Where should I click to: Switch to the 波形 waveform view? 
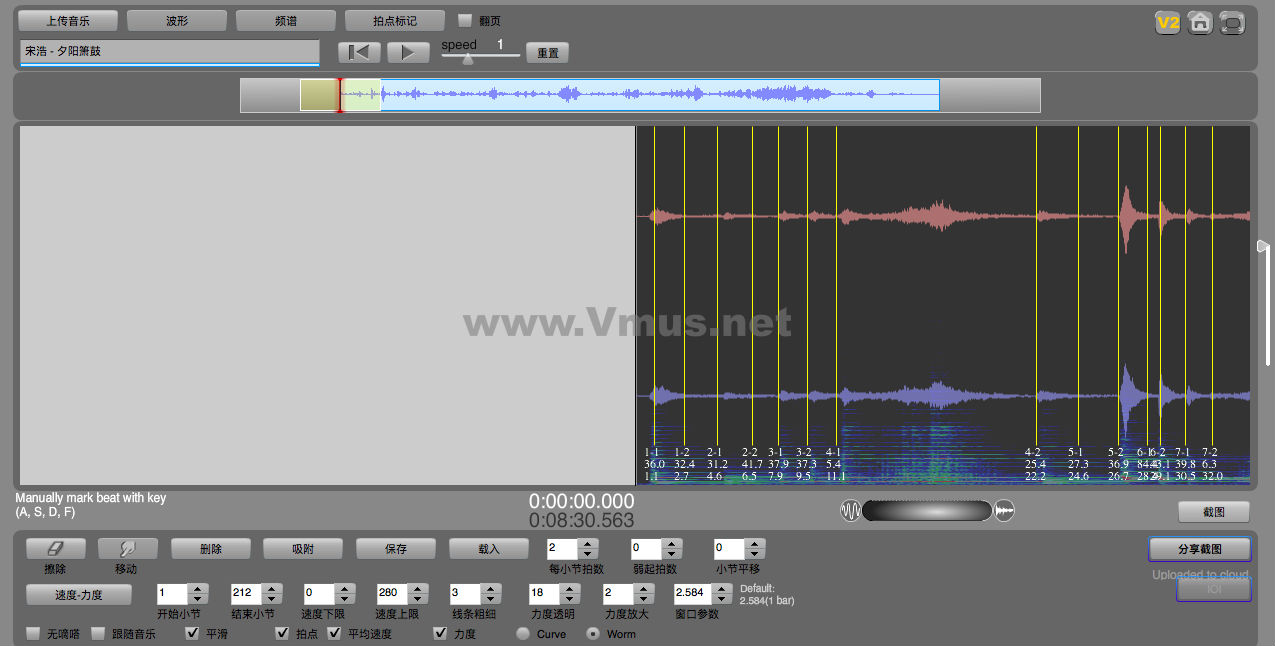[176, 21]
